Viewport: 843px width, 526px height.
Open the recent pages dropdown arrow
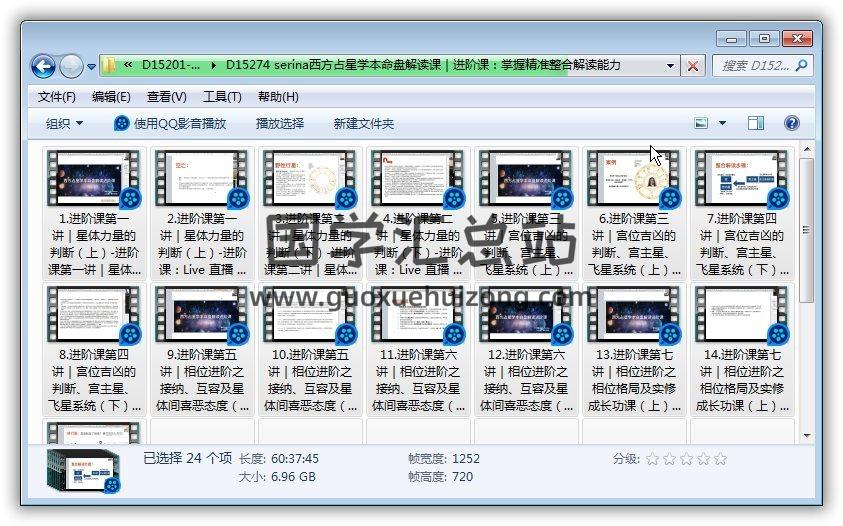click(91, 67)
